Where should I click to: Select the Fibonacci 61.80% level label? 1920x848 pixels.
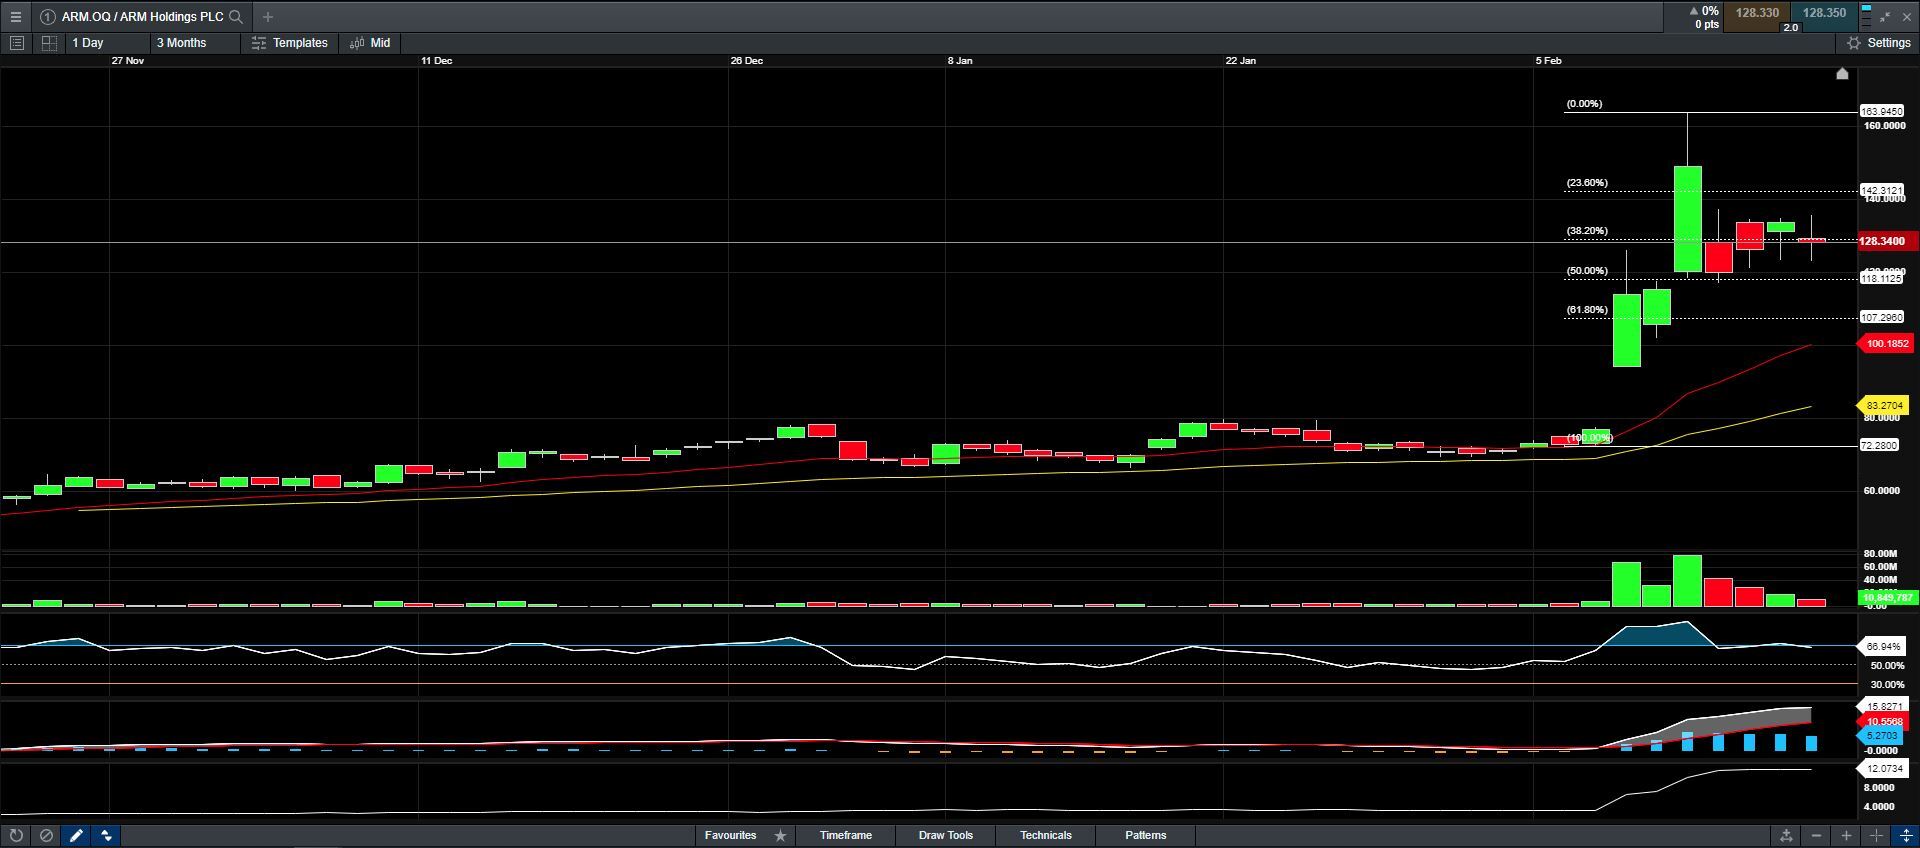tap(1587, 310)
